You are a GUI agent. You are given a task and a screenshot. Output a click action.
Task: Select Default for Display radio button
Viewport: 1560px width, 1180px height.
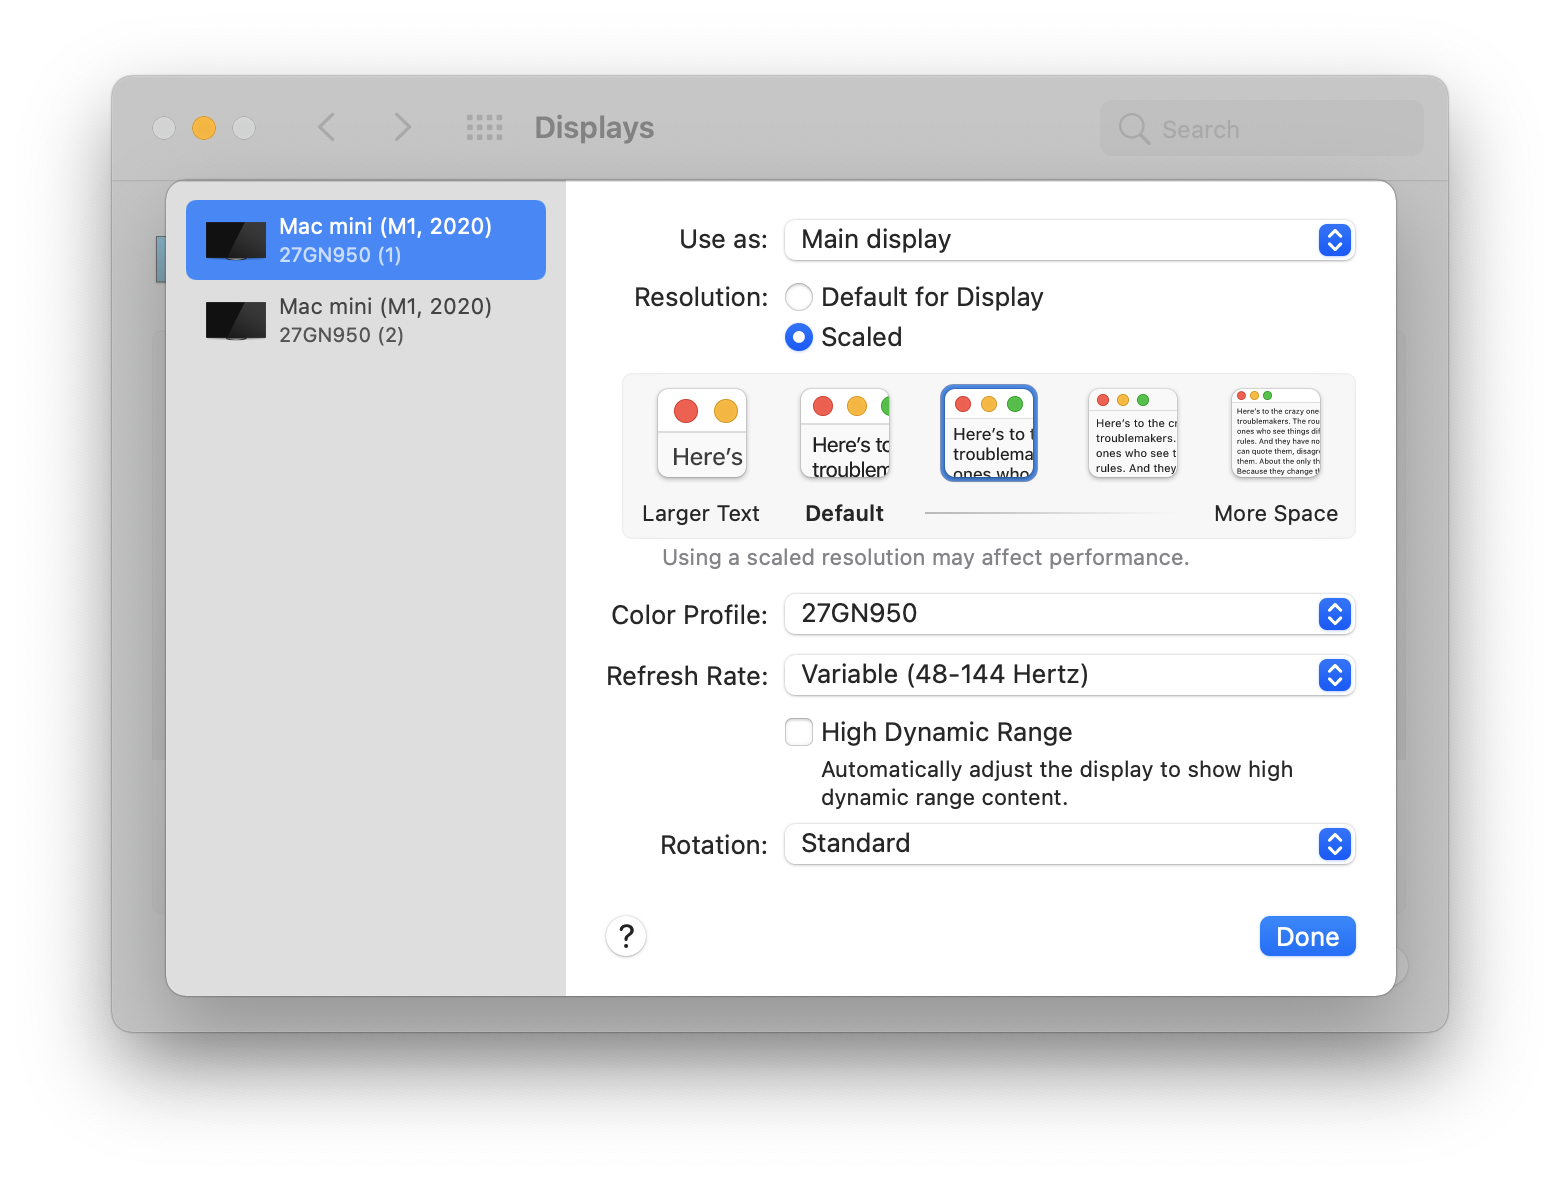point(799,297)
